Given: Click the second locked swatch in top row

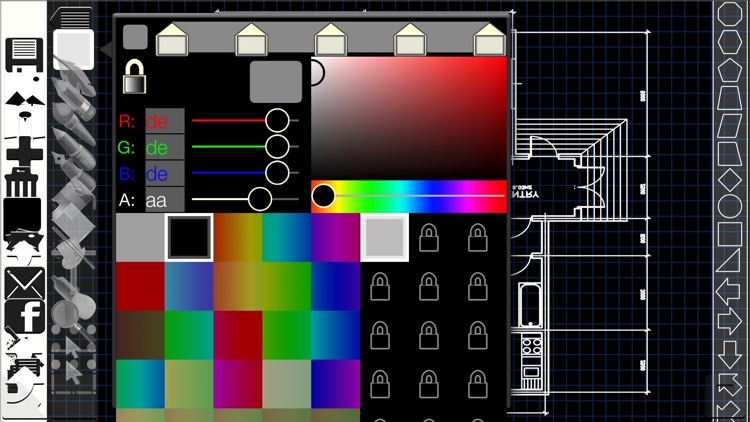Looking at the screenshot, I should [477, 238].
